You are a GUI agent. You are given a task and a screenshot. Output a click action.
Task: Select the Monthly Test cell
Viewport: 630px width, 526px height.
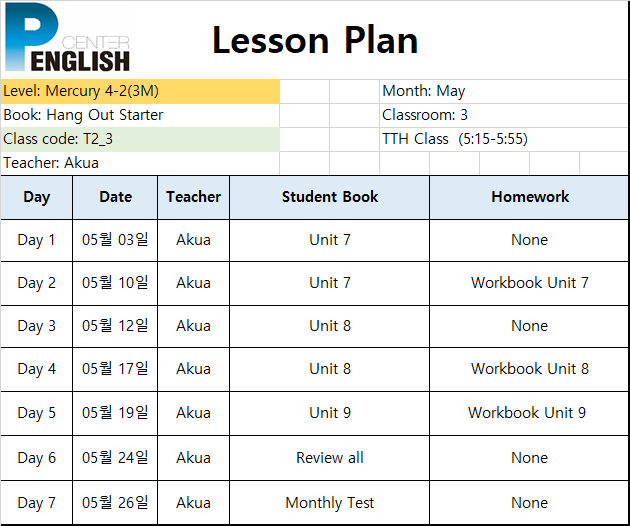[329, 503]
